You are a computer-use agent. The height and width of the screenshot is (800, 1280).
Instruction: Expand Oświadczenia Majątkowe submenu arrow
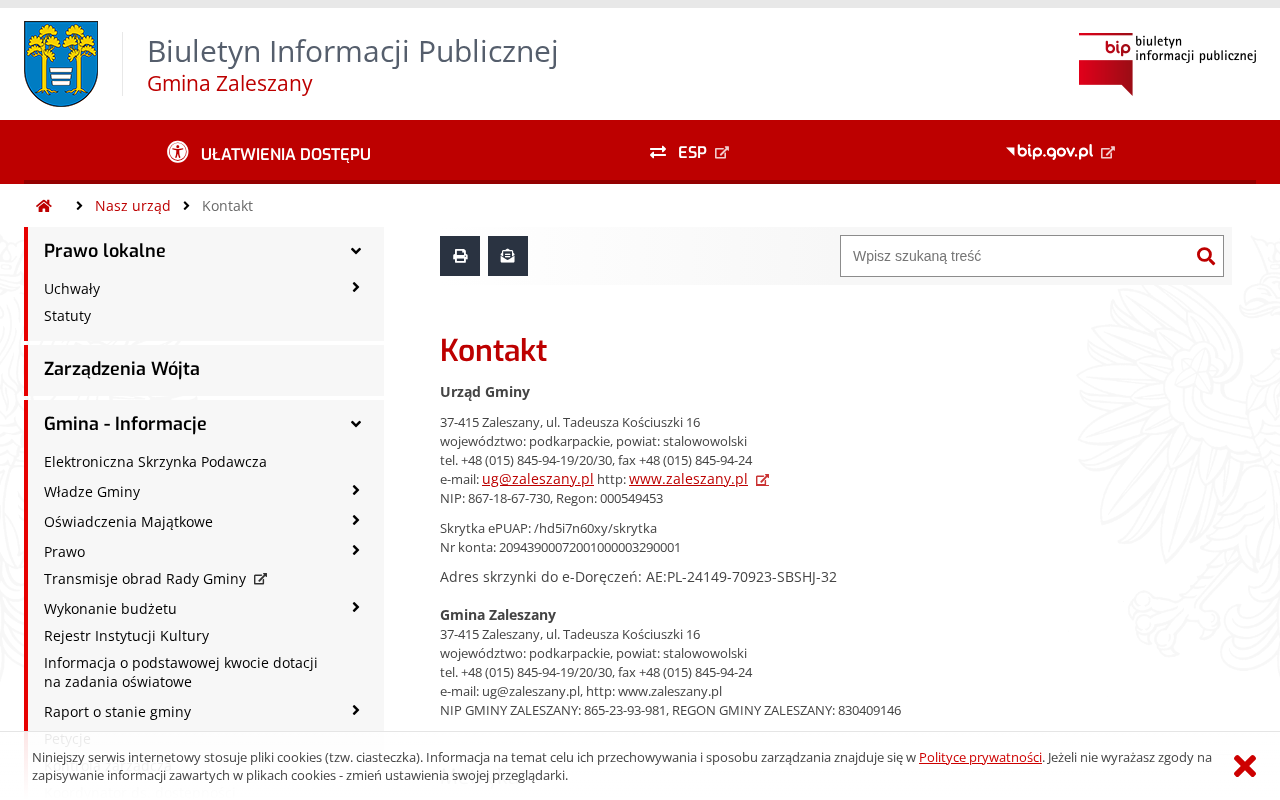point(356,521)
